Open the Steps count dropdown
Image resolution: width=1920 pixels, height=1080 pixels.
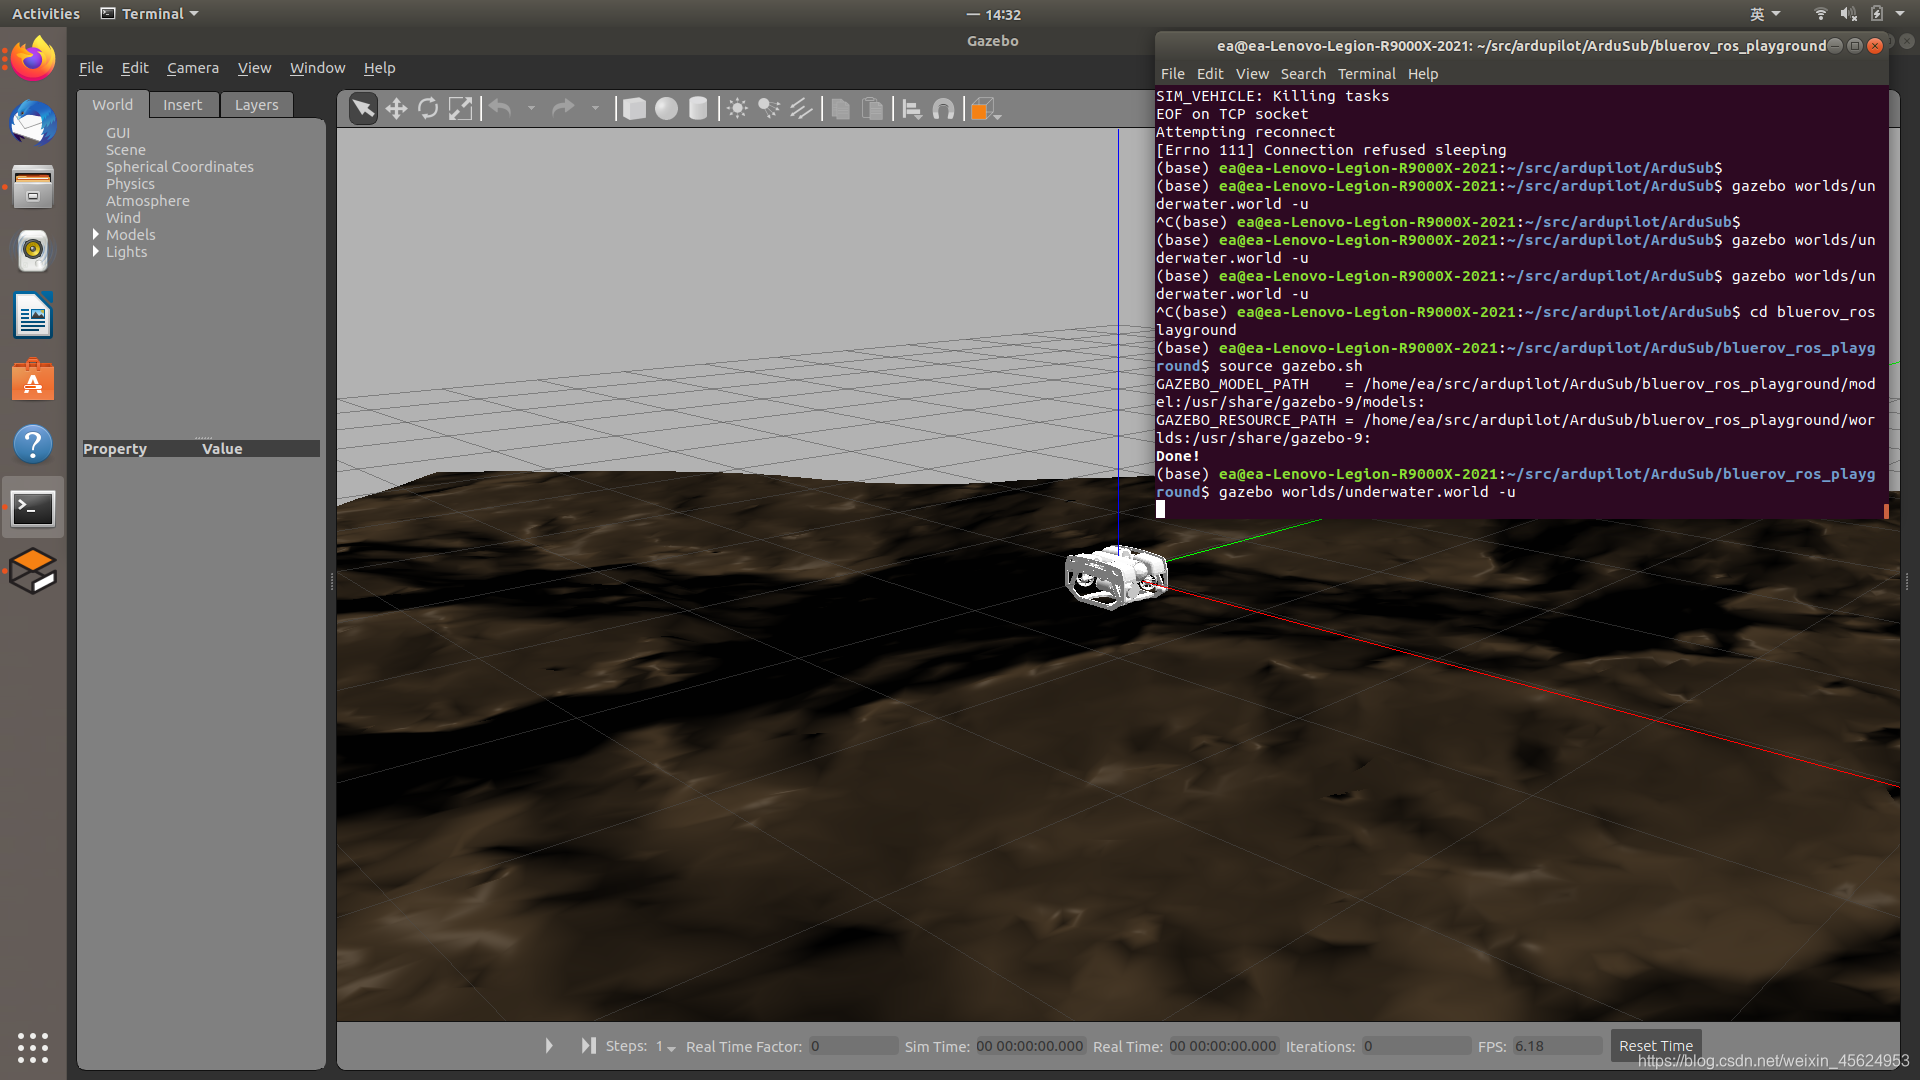coord(671,1047)
